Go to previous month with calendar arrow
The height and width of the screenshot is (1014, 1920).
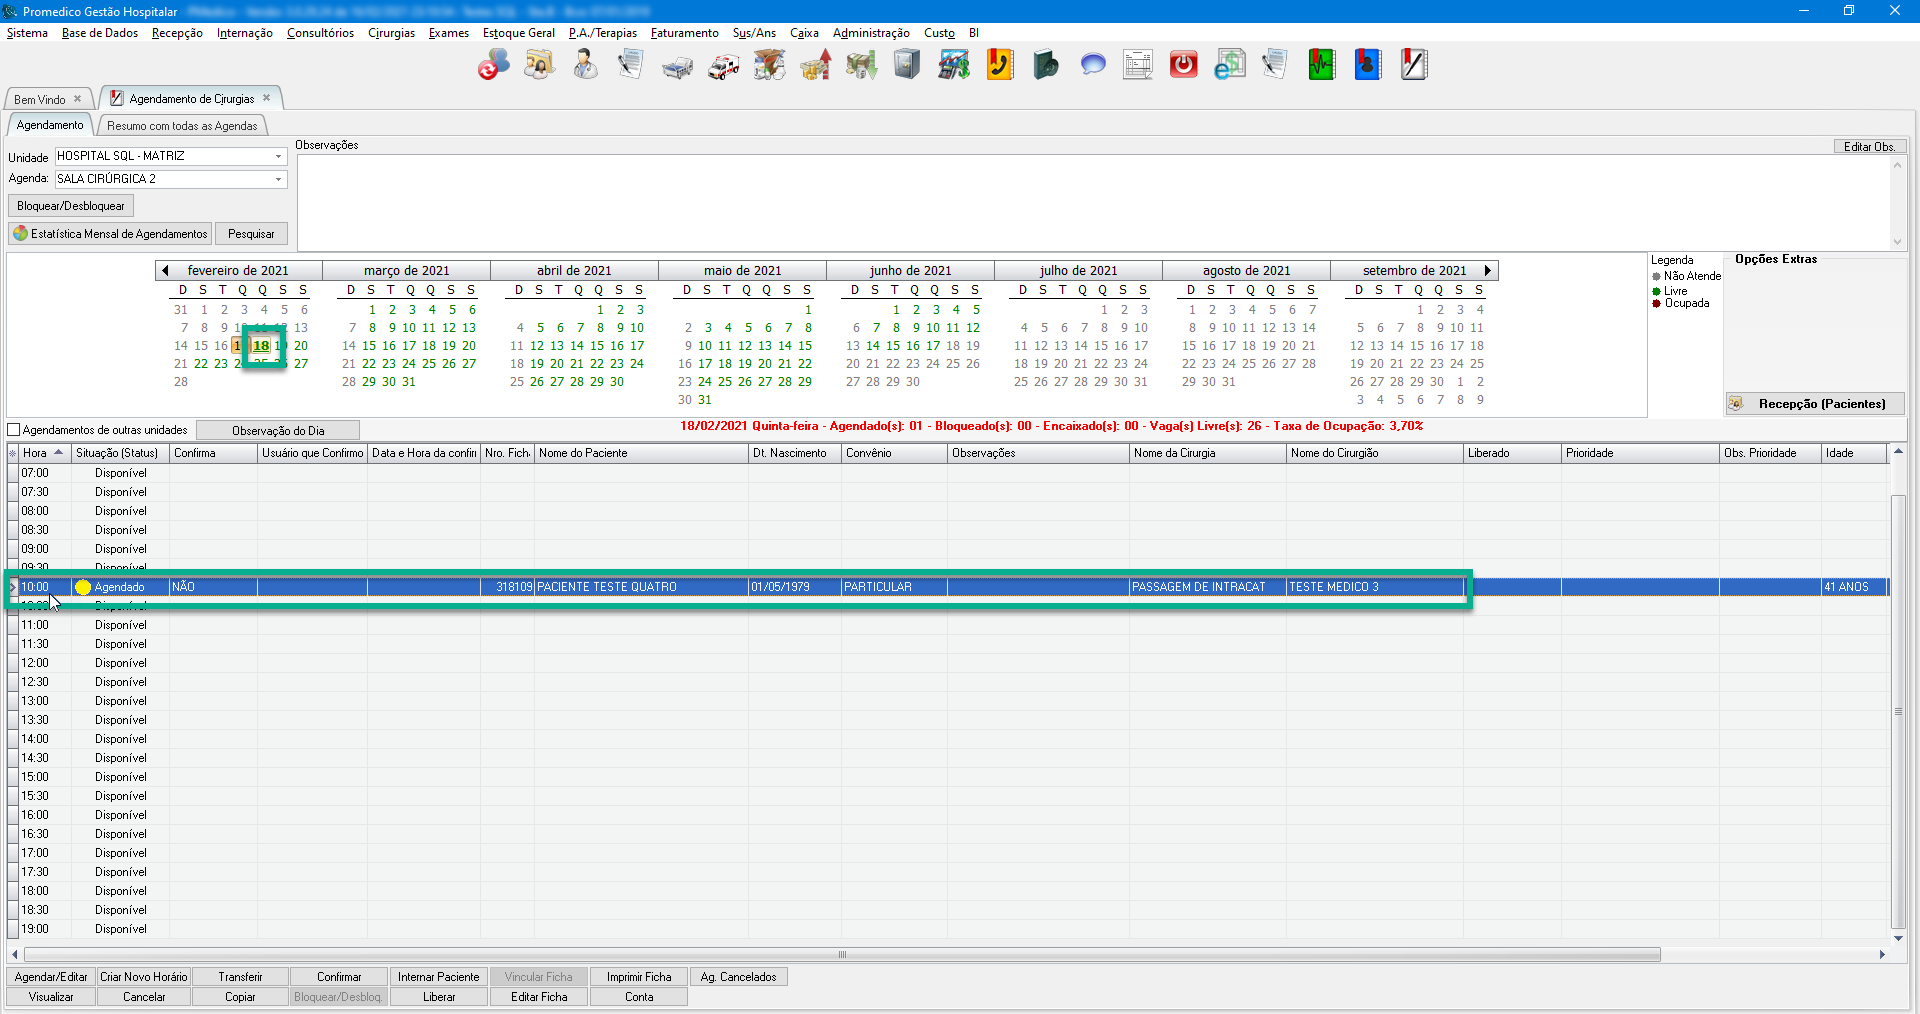point(165,271)
